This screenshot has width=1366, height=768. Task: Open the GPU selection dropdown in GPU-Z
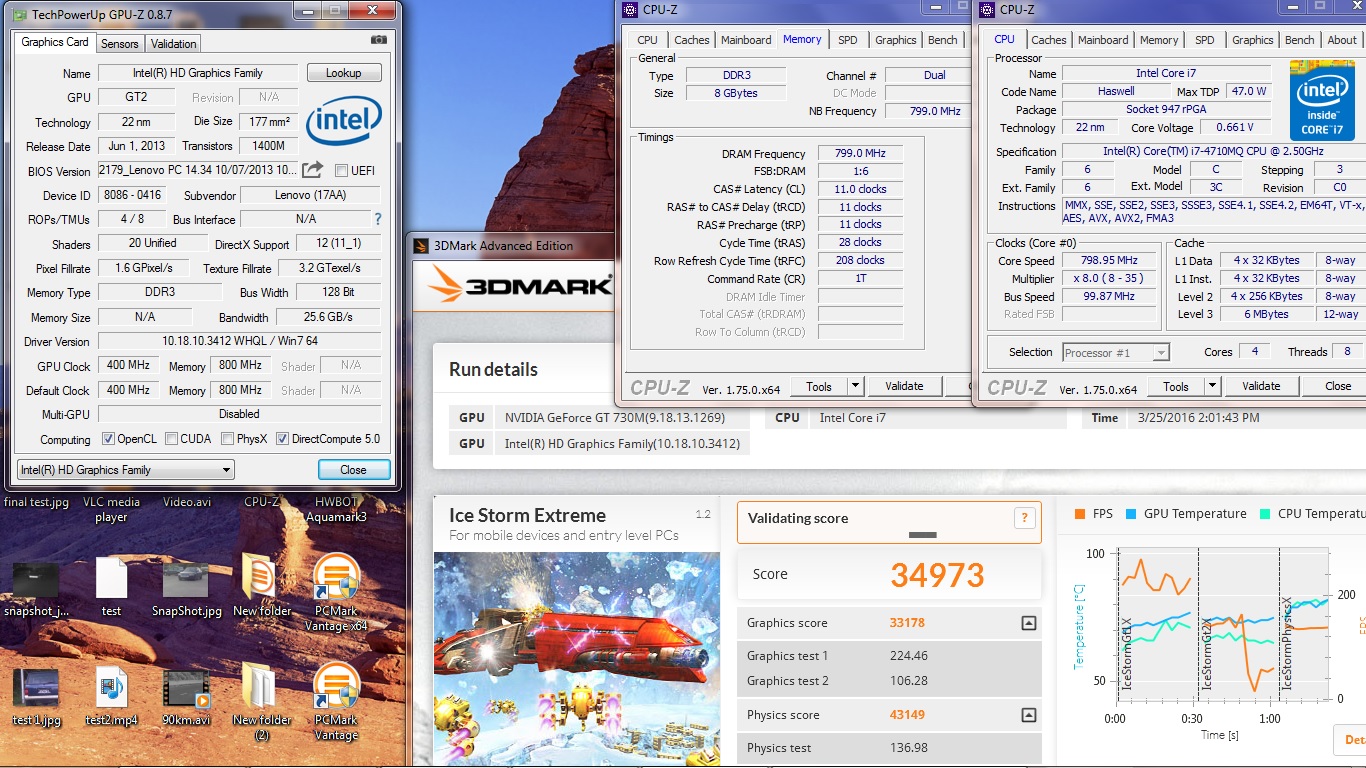pyautogui.click(x=126, y=470)
